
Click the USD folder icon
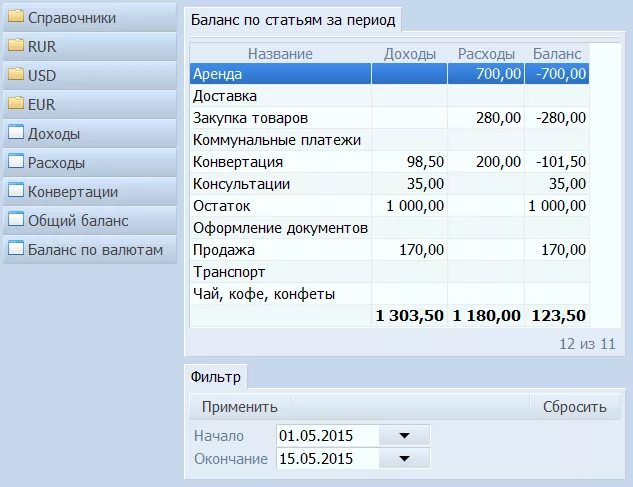tap(16, 74)
